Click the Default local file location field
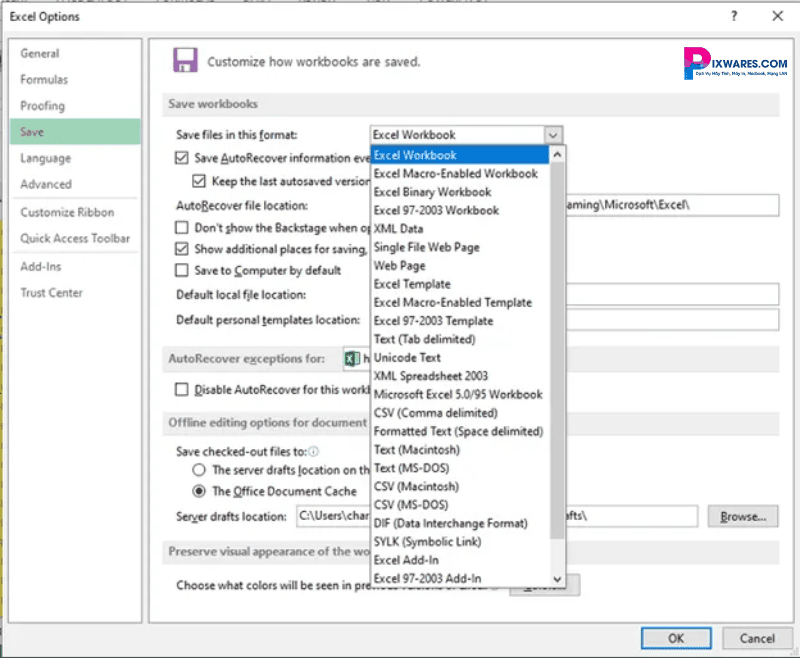 point(672,295)
